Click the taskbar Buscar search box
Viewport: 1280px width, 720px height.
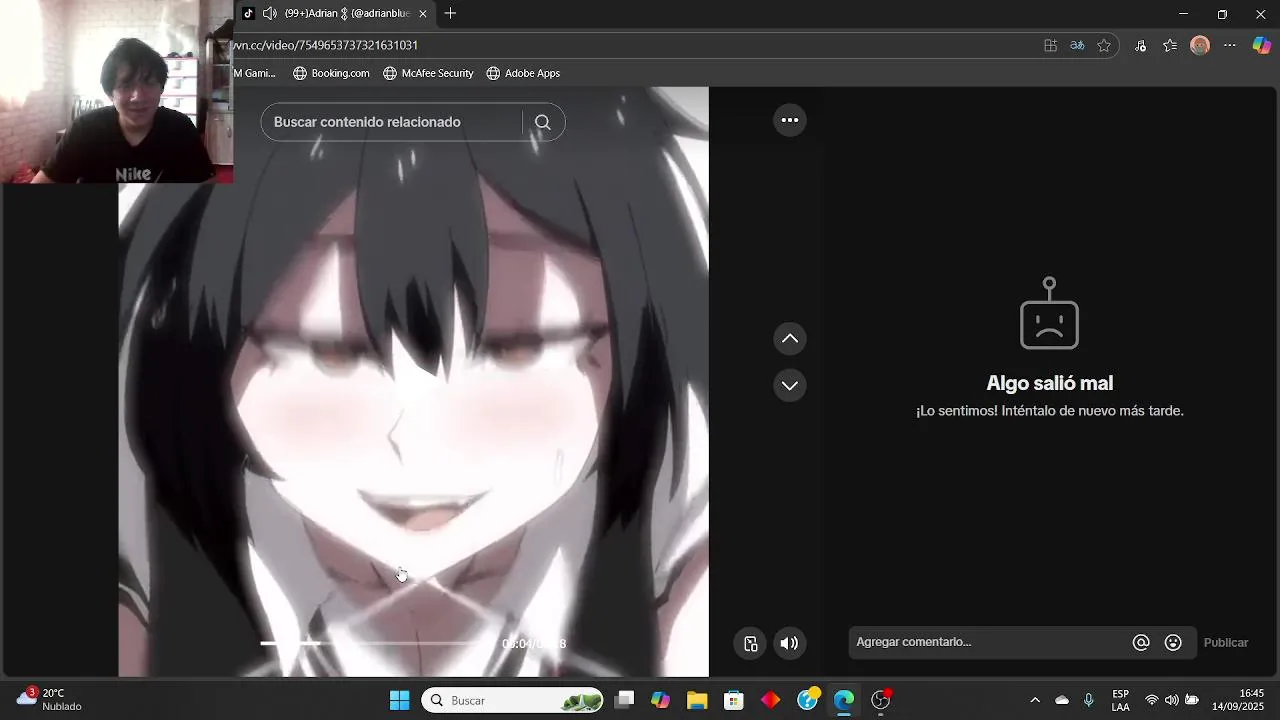click(x=513, y=700)
